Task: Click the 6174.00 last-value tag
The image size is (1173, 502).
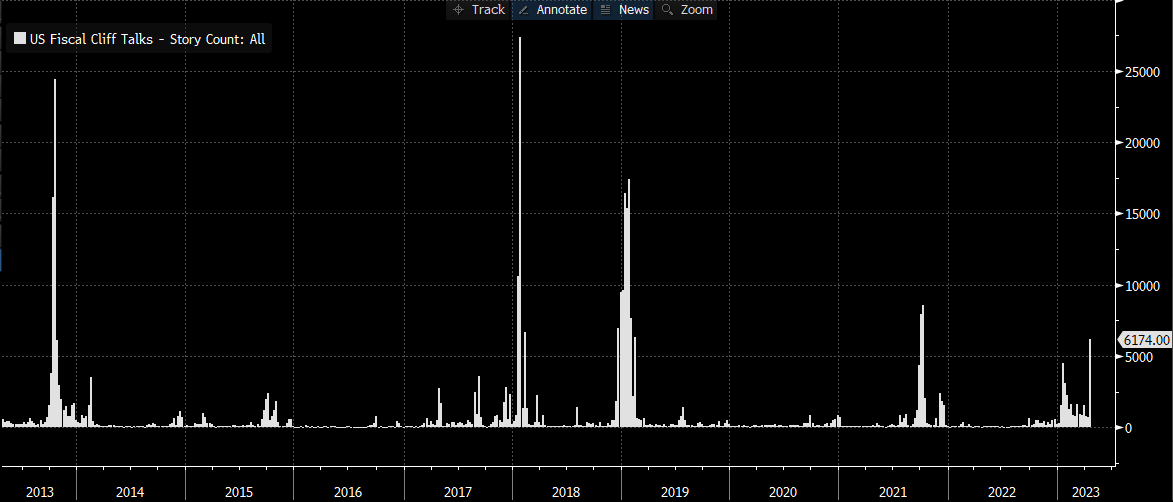Action: (x=1145, y=340)
